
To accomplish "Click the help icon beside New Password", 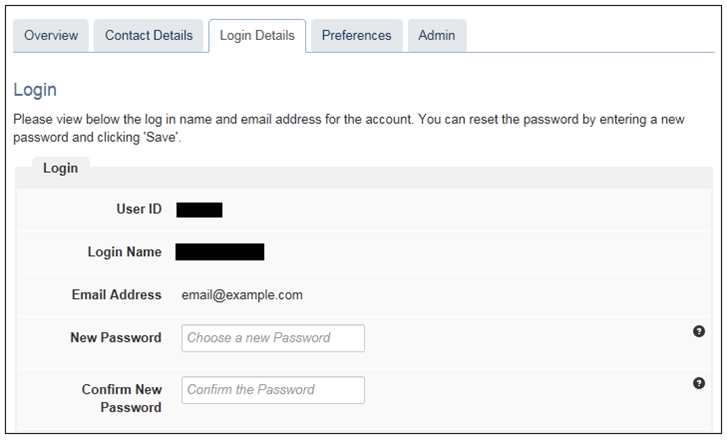I will coord(699,332).
